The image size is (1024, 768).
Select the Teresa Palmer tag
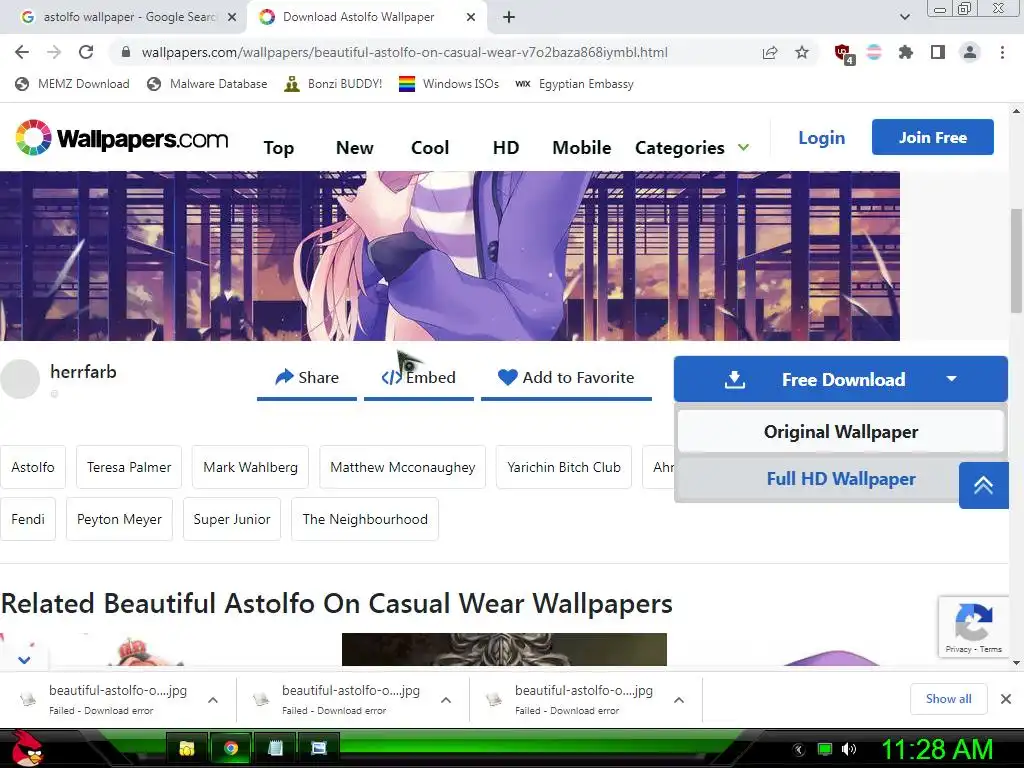coord(129,467)
